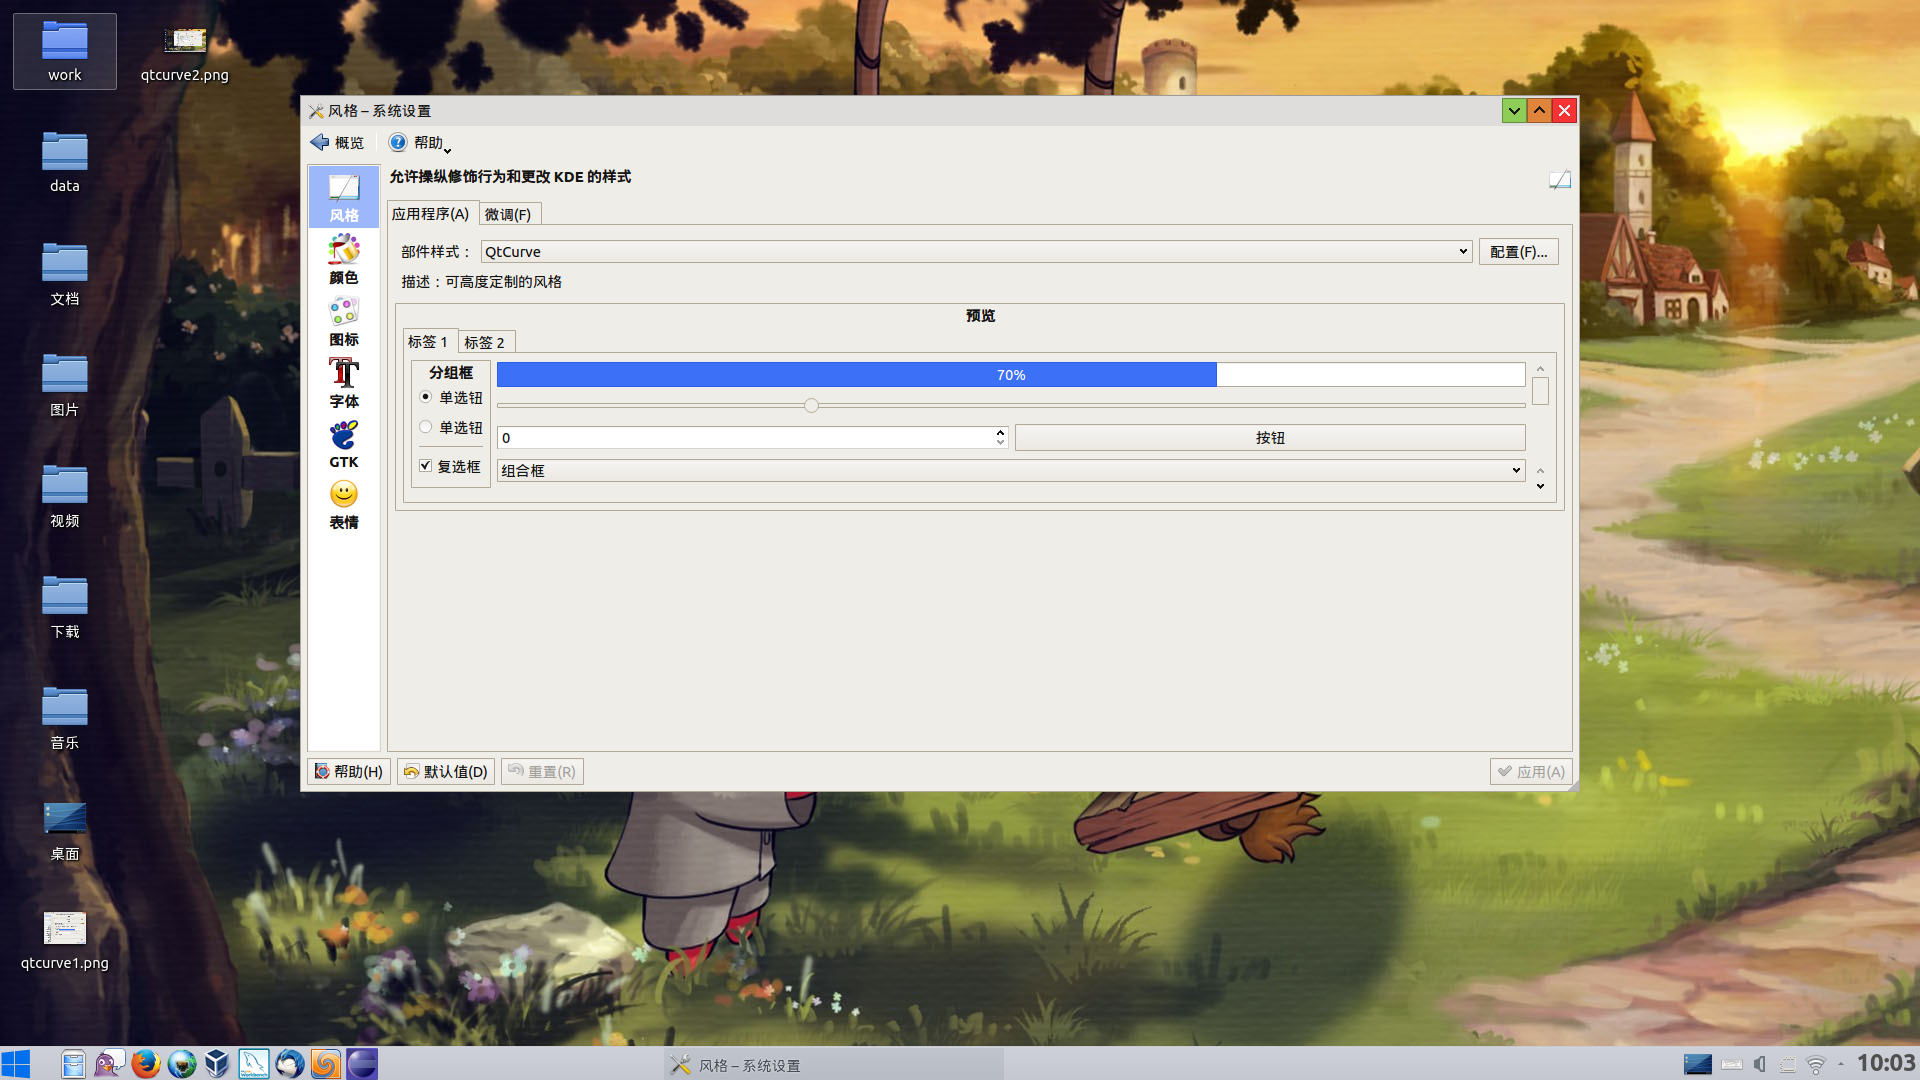The width and height of the screenshot is (1920, 1080).
Task: Click the 应用(A) apply button
Action: [1531, 772]
